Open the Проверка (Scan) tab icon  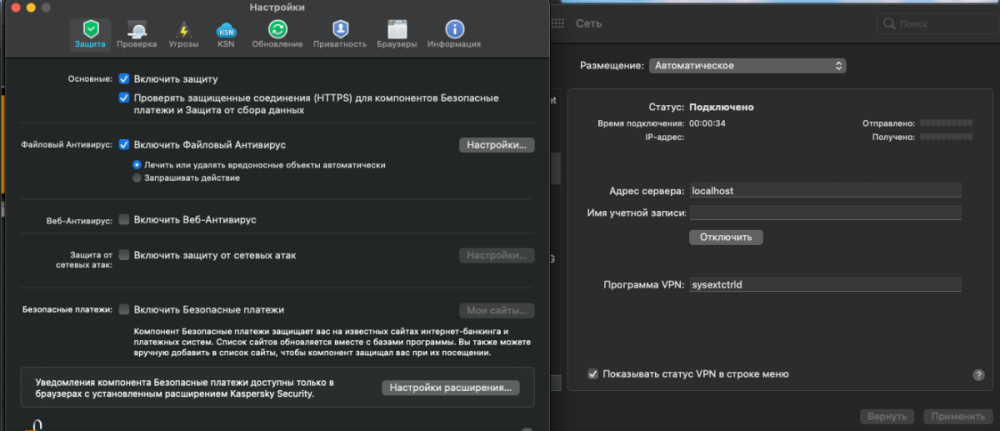[136, 29]
